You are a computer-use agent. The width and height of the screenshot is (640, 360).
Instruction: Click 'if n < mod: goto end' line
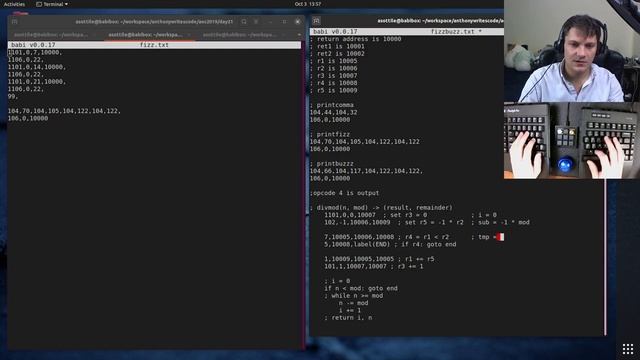tap(361, 289)
